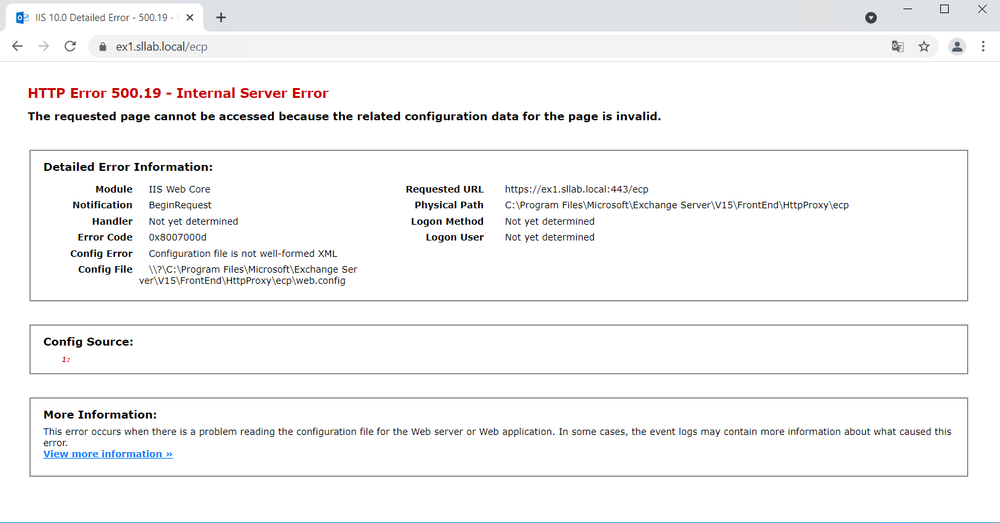
Task: Open the translate page icon
Action: point(897,47)
